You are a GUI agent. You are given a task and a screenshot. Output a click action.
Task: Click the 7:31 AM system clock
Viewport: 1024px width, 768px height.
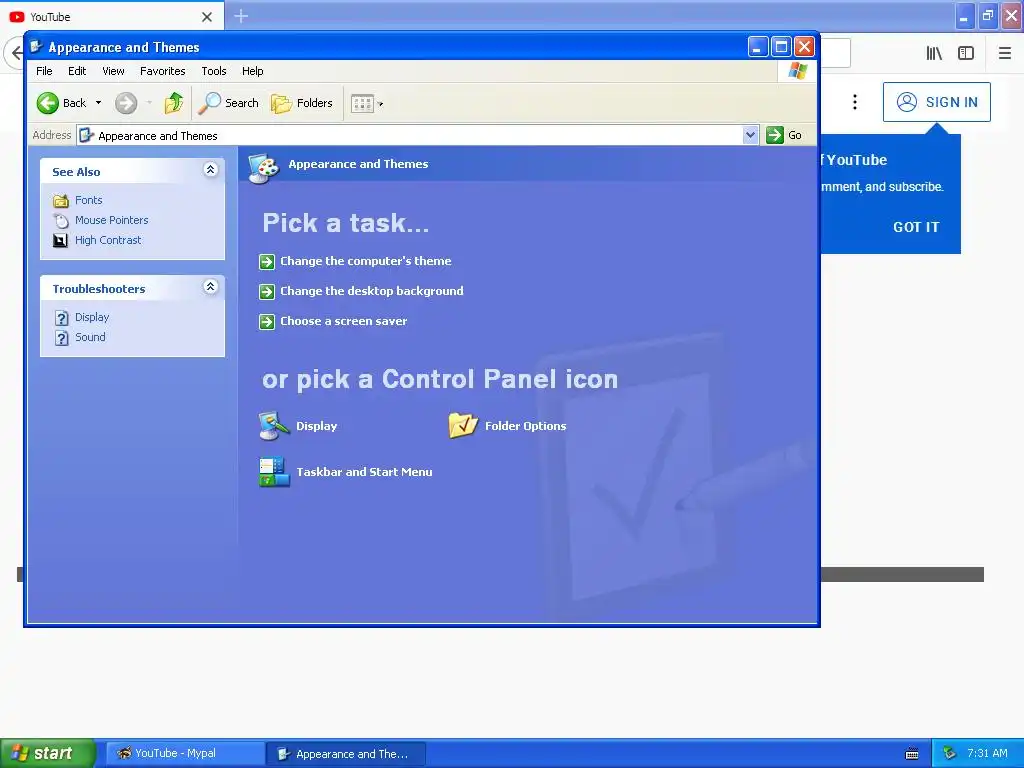[x=987, y=754]
